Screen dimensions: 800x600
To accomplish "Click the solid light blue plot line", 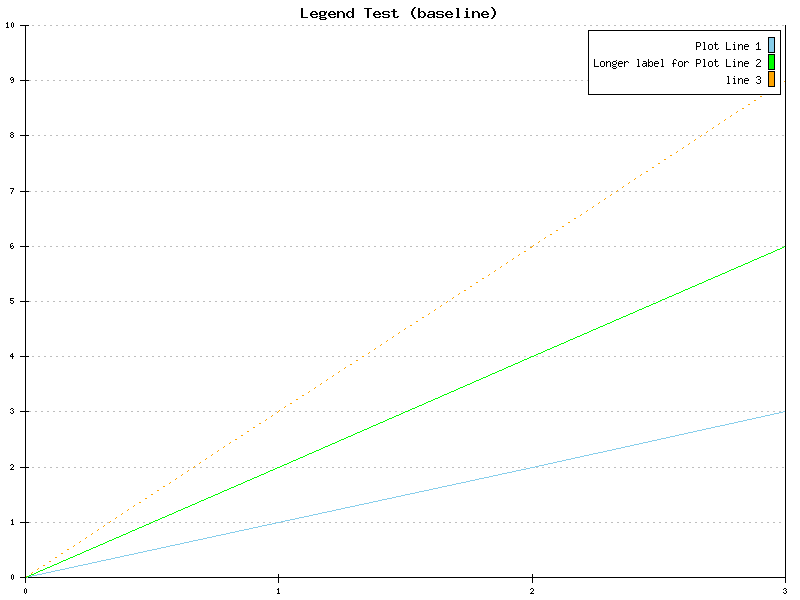I will (406, 495).
